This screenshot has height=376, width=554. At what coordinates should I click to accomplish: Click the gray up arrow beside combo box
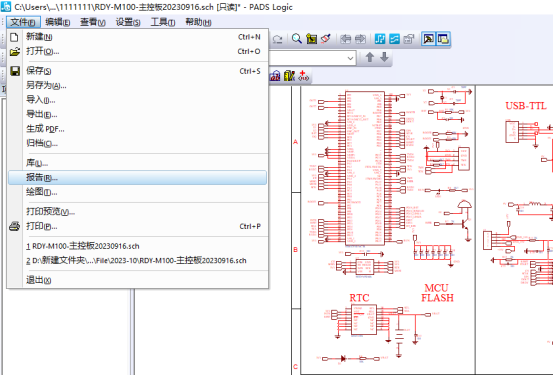(x=370, y=57)
